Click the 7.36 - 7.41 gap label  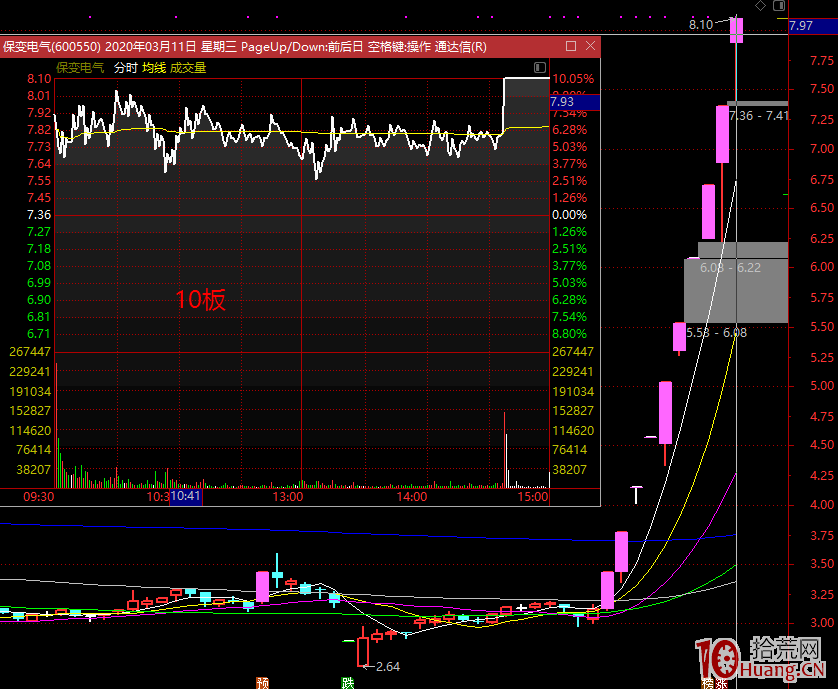click(x=758, y=115)
